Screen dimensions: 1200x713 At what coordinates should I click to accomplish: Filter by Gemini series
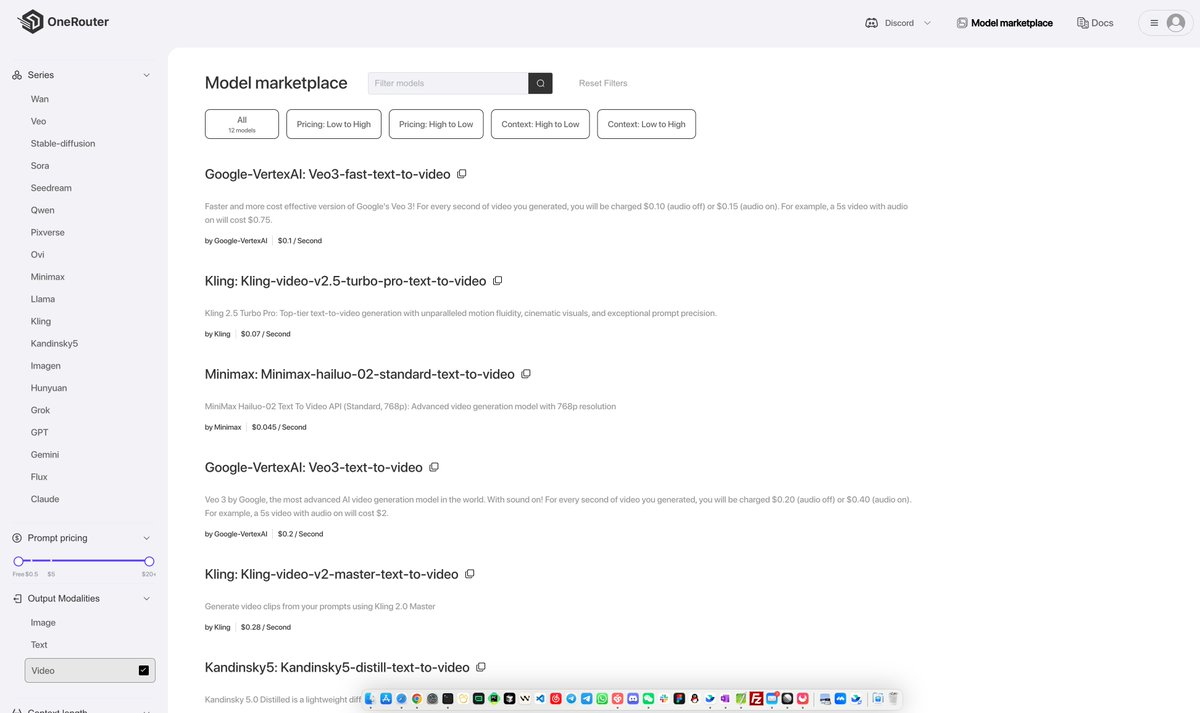coord(45,454)
